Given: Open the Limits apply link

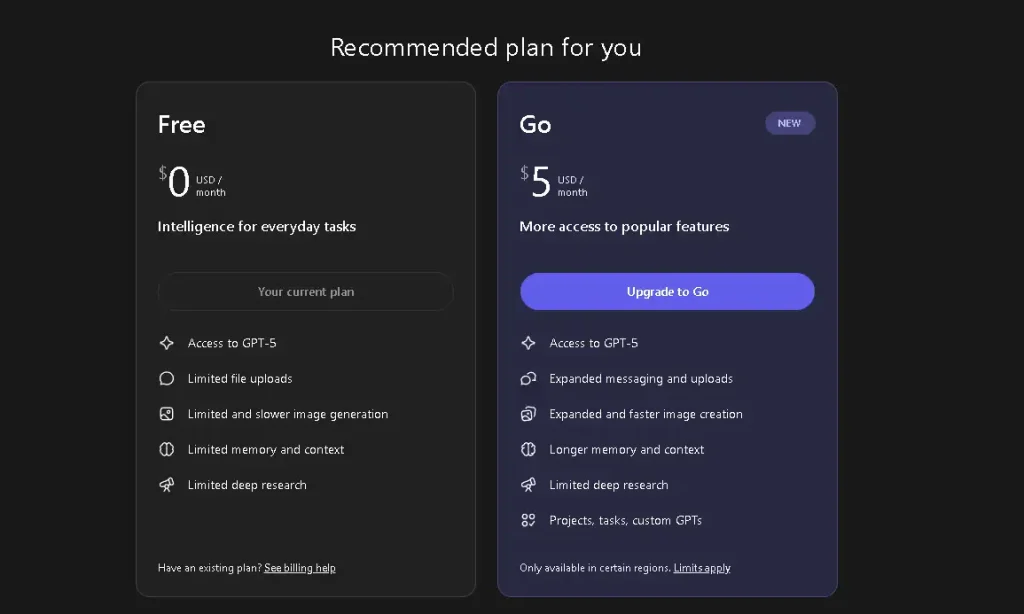Looking at the screenshot, I should [702, 568].
